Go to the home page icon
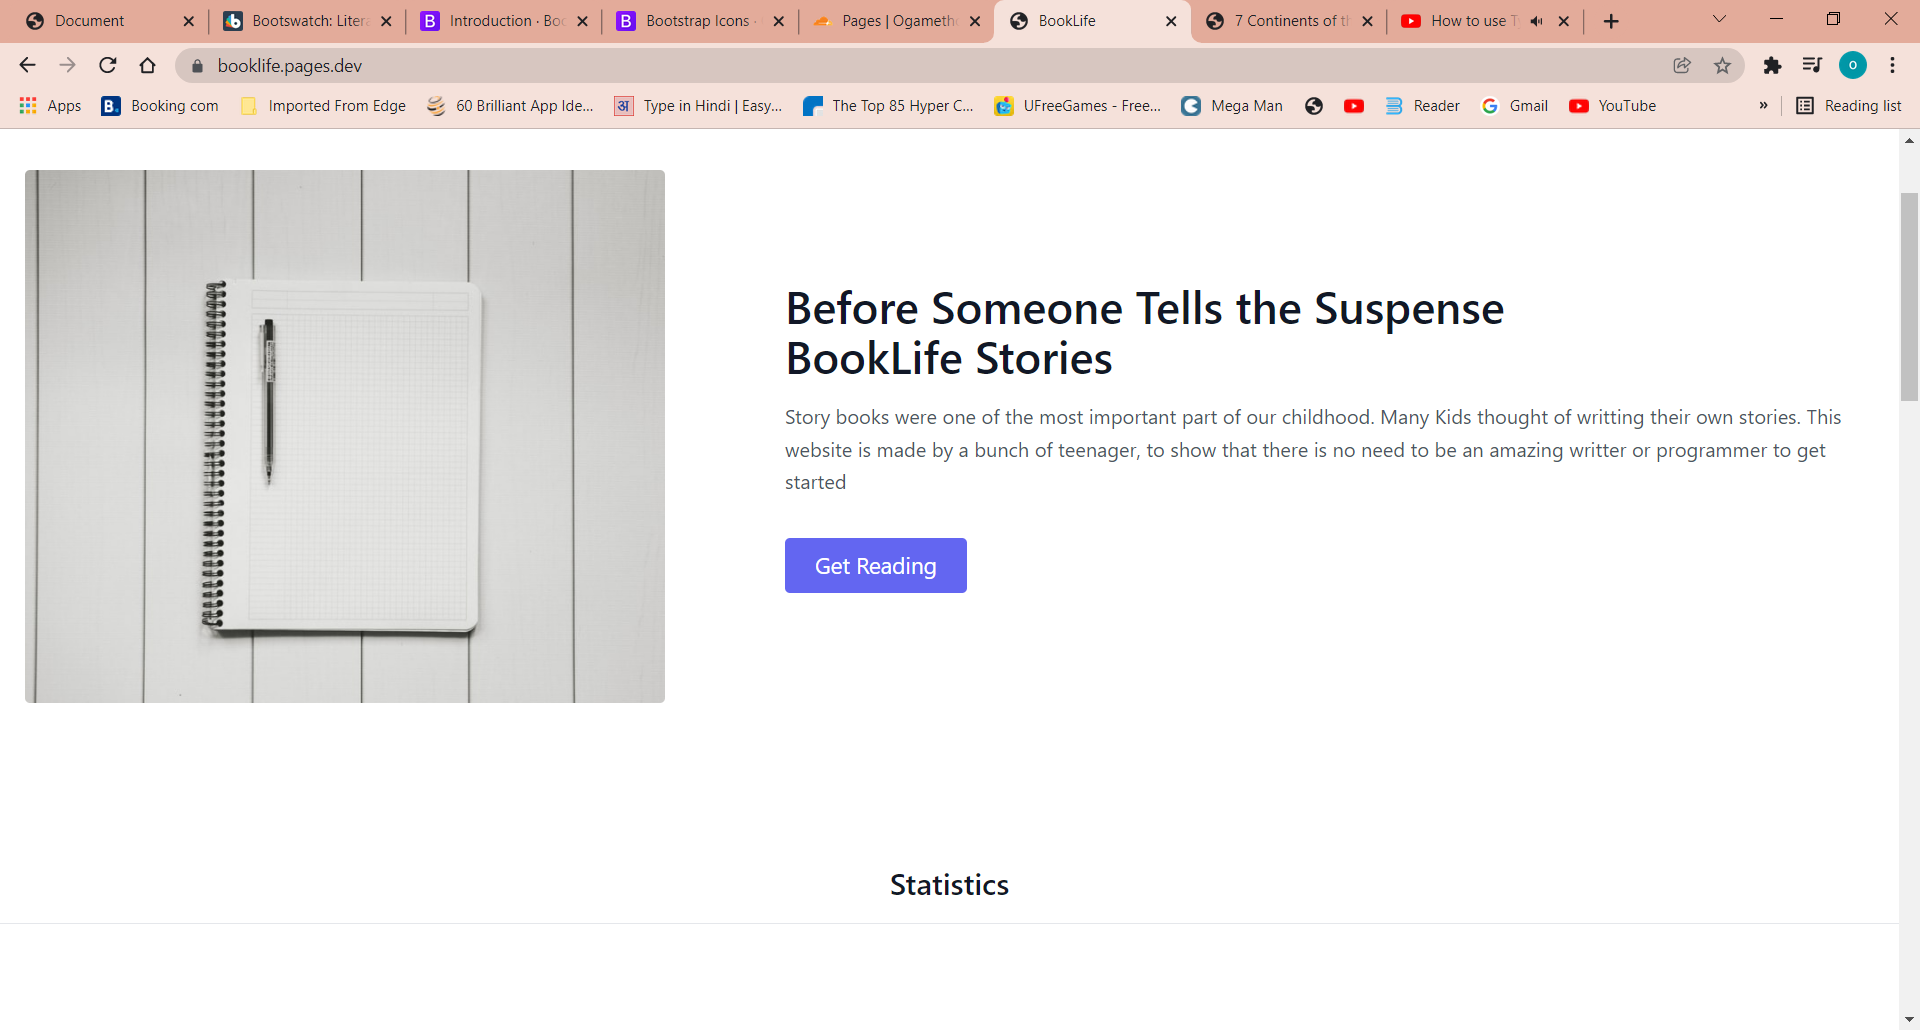 (x=147, y=65)
